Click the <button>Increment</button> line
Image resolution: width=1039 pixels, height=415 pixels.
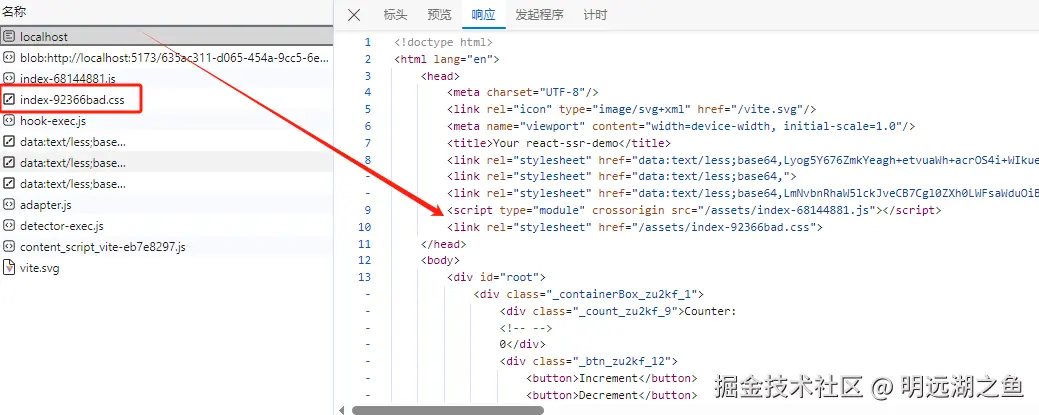pyautogui.click(x=612, y=378)
